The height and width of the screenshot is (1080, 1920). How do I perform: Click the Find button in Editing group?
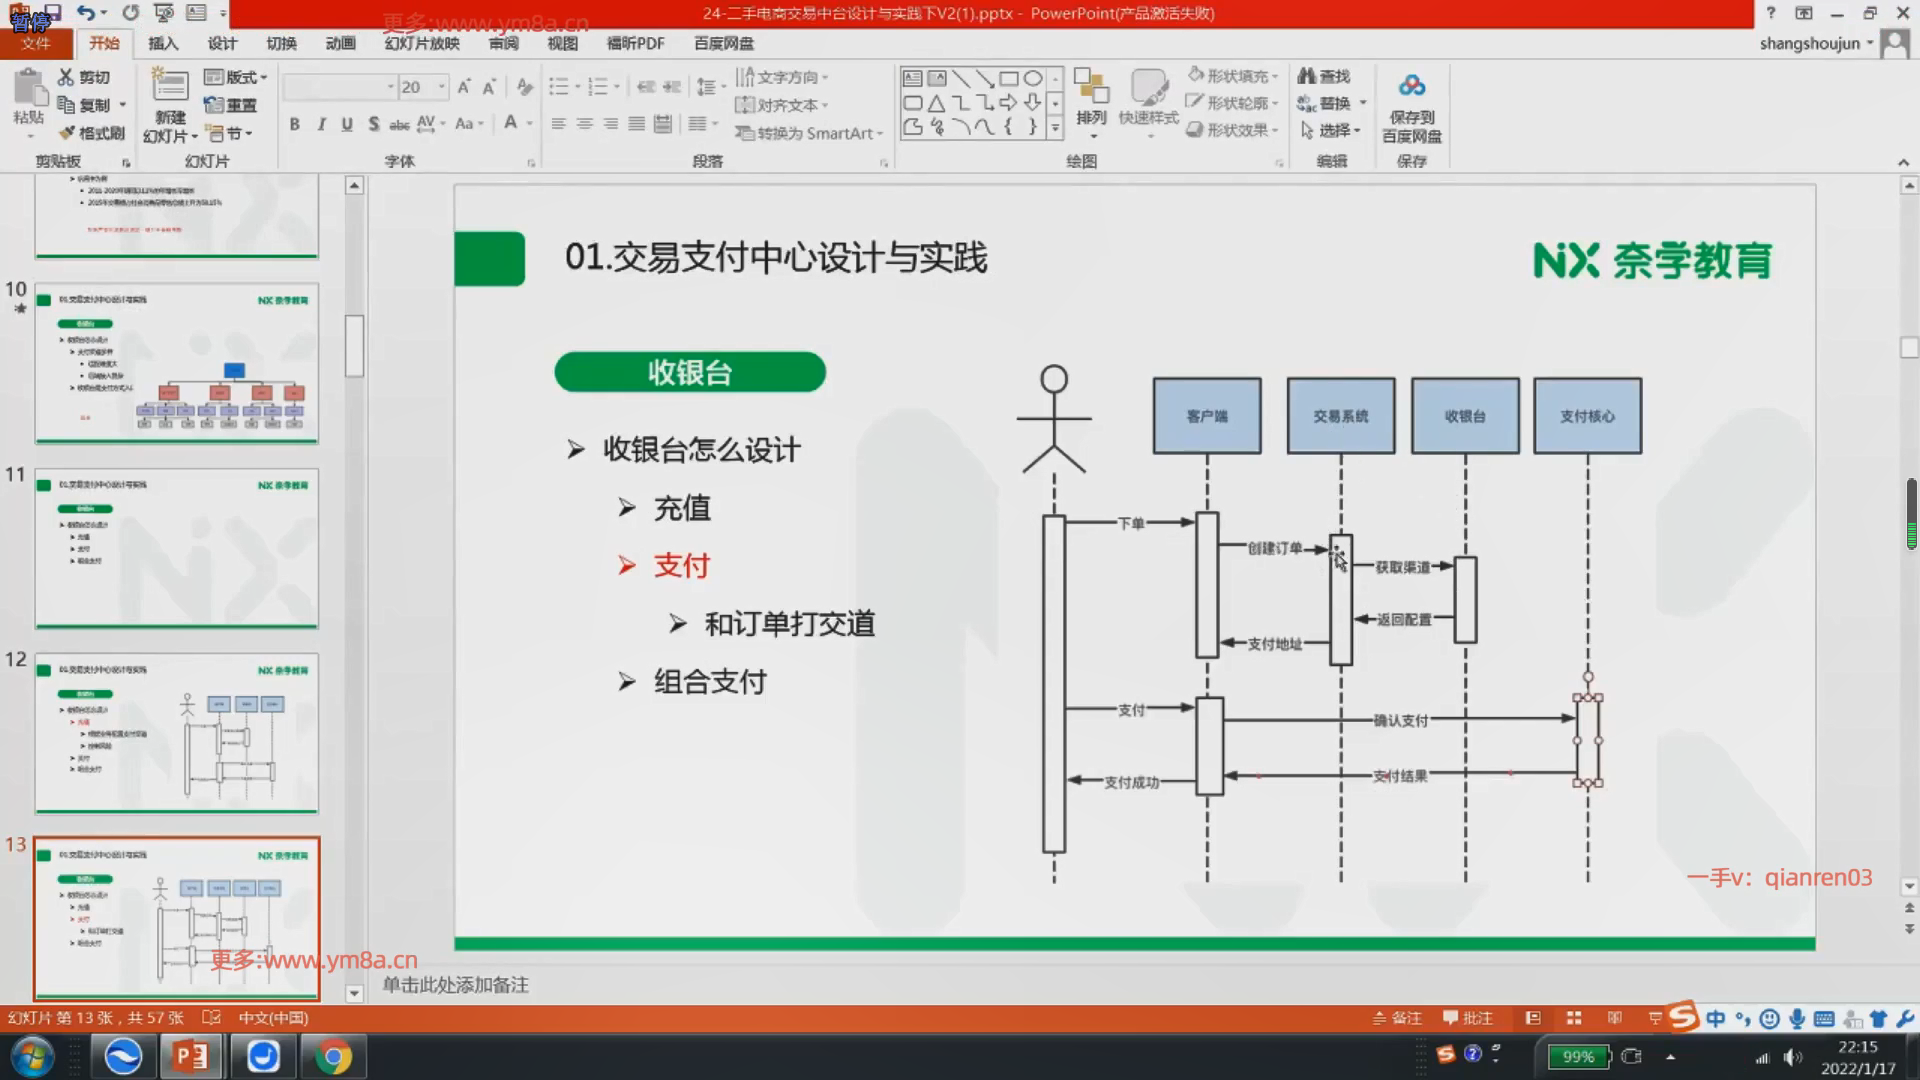point(1323,76)
